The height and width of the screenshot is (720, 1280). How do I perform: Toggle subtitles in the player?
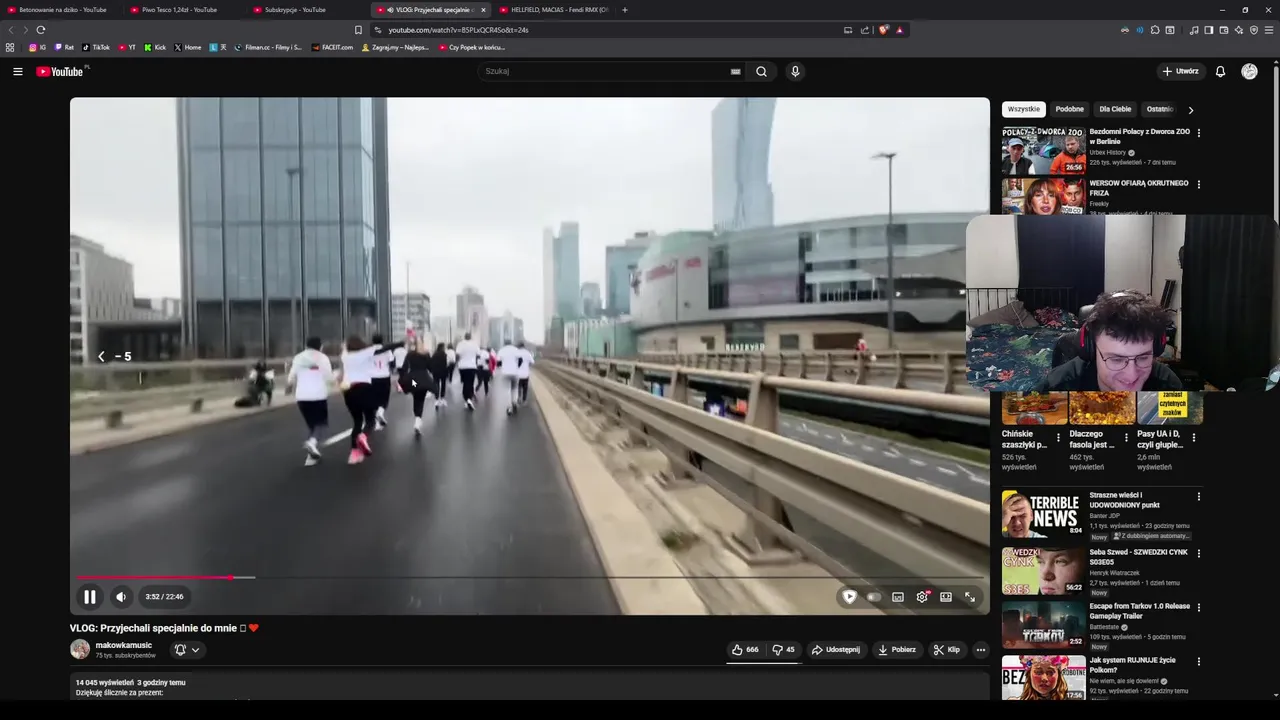pos(898,597)
